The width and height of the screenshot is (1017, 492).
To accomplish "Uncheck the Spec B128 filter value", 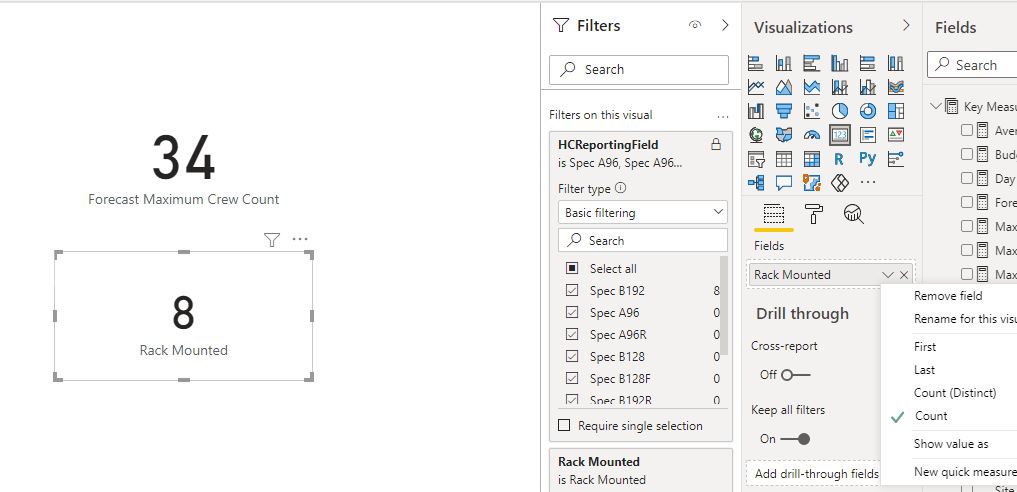I will pyautogui.click(x=571, y=357).
